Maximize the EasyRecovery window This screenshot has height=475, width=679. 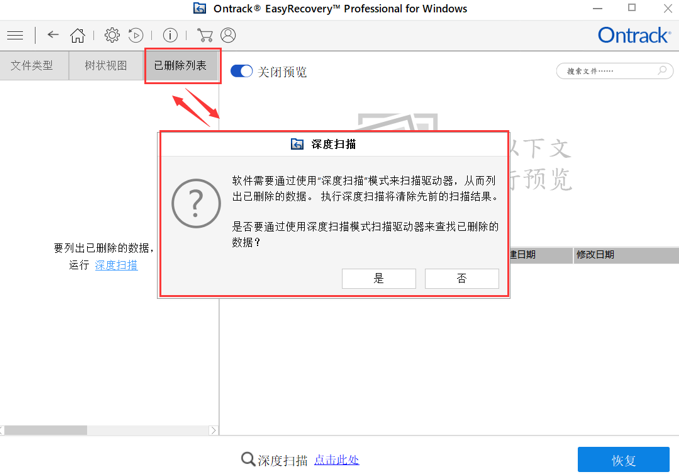pyautogui.click(x=632, y=8)
